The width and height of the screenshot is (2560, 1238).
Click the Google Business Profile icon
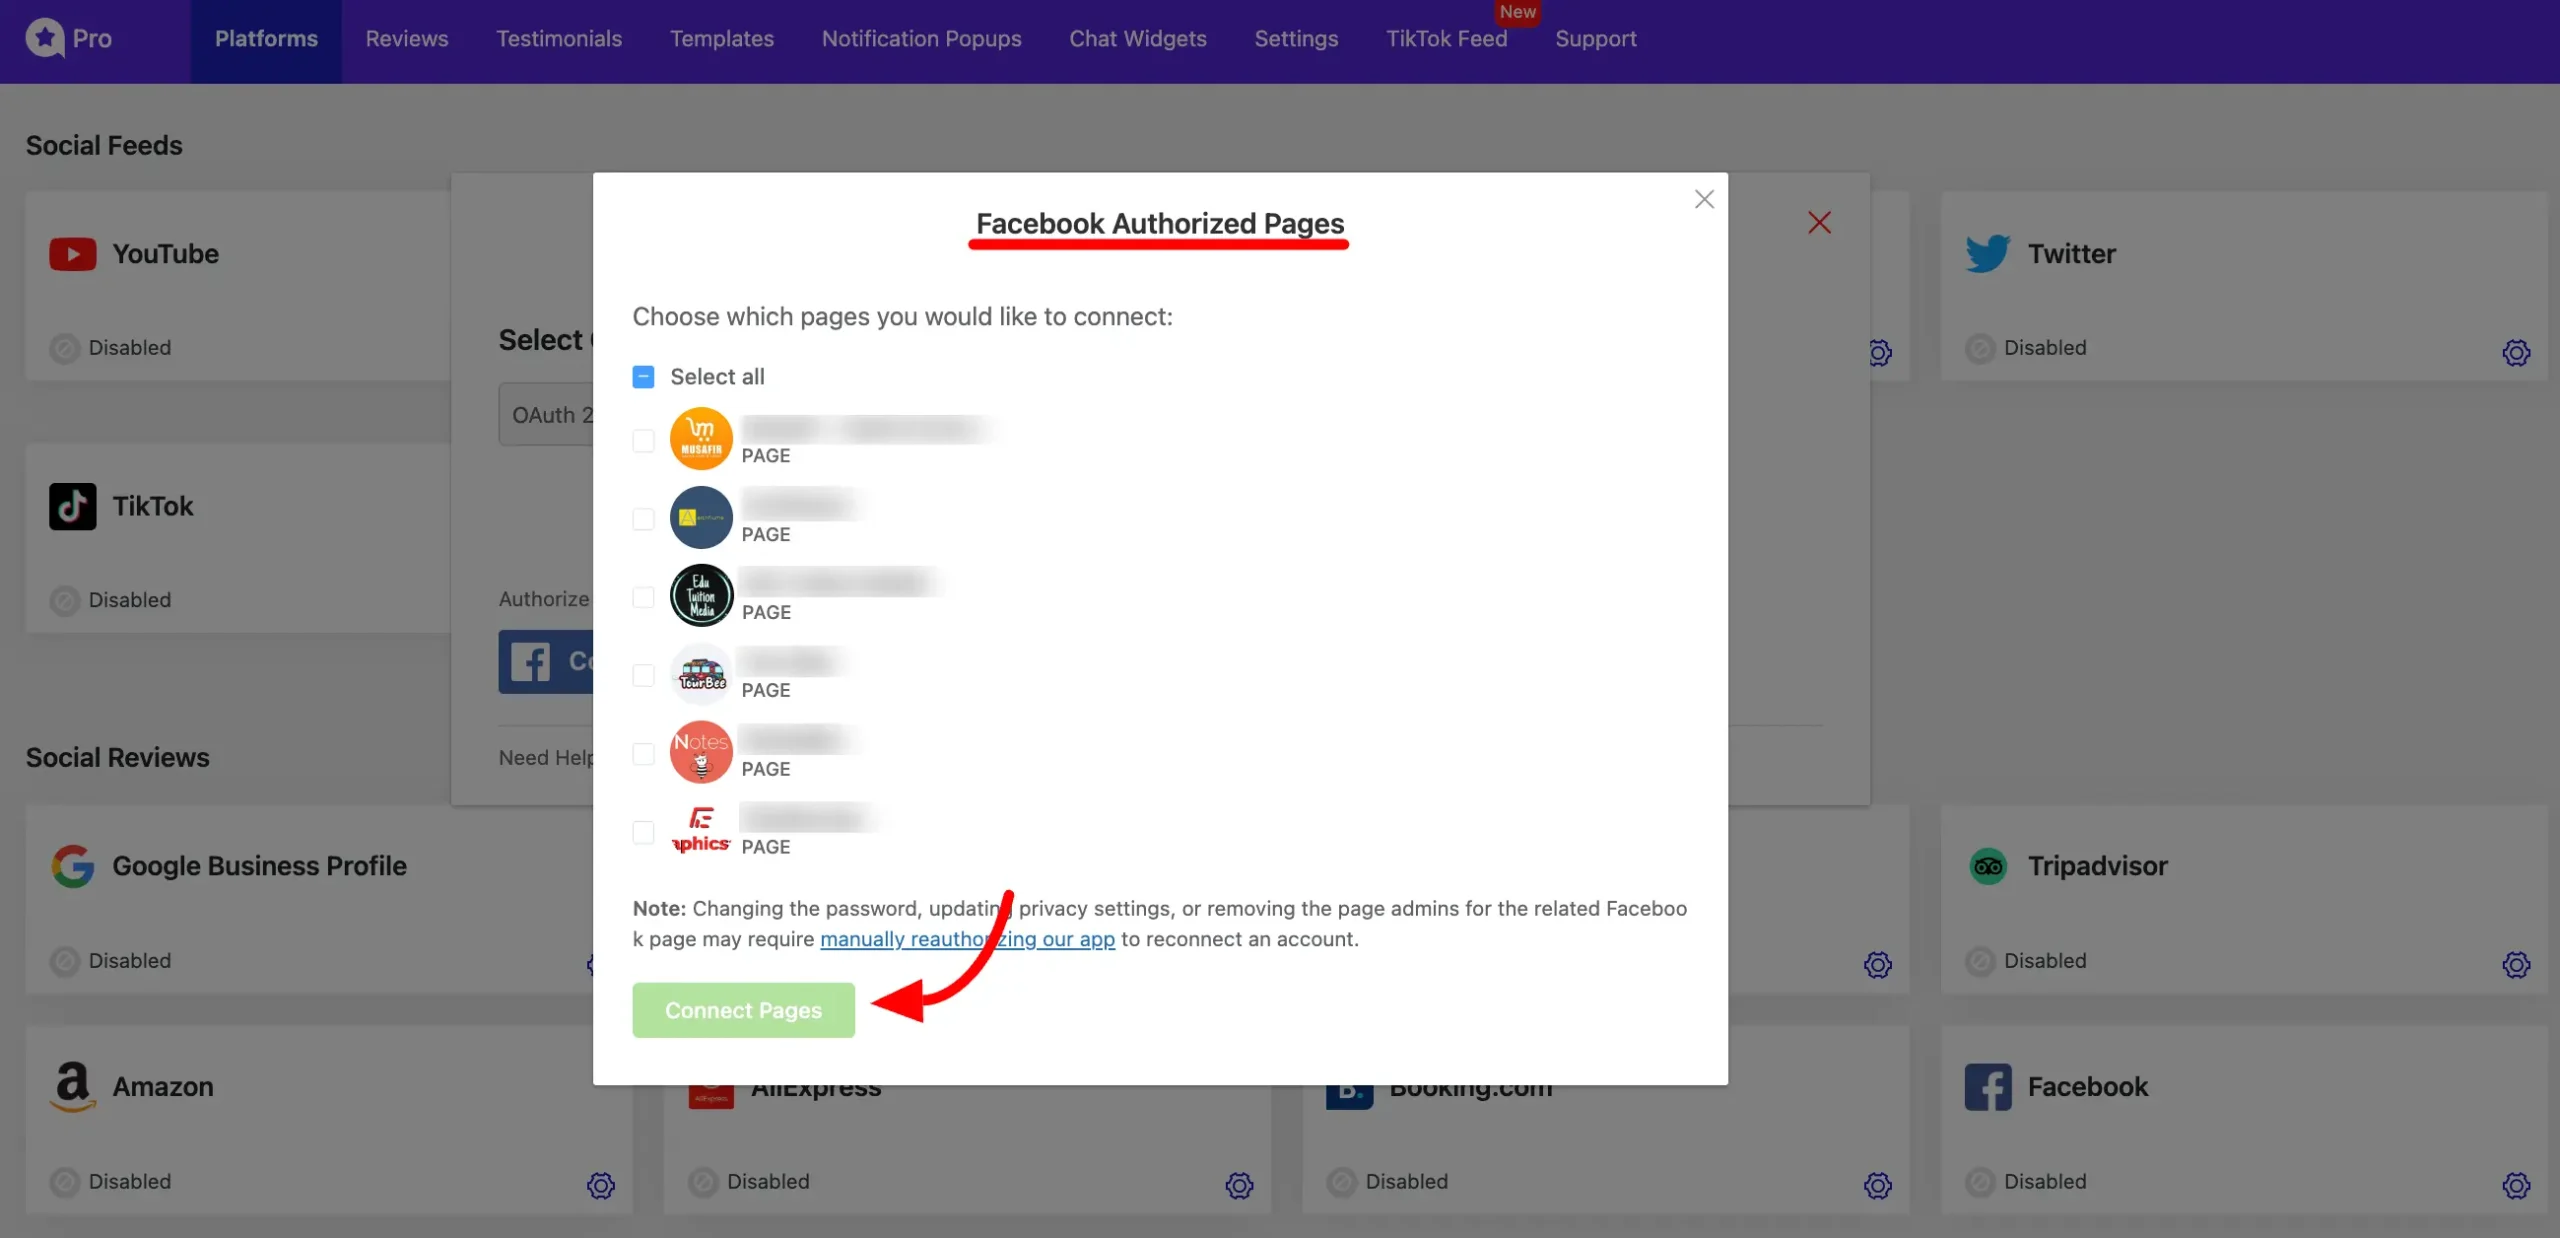pyautogui.click(x=72, y=866)
